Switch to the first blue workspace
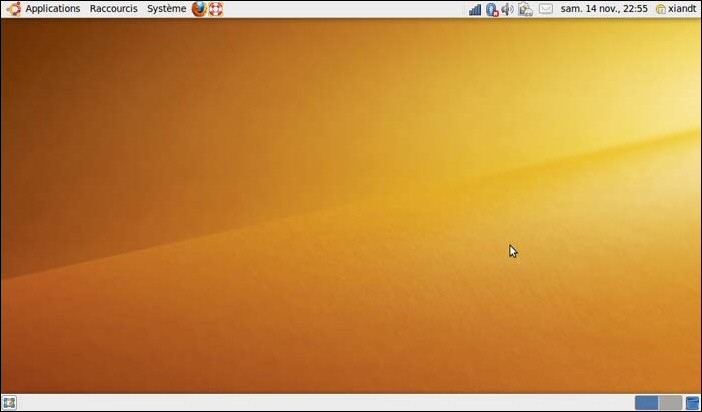Screen dimensions: 702x412 coord(646,403)
